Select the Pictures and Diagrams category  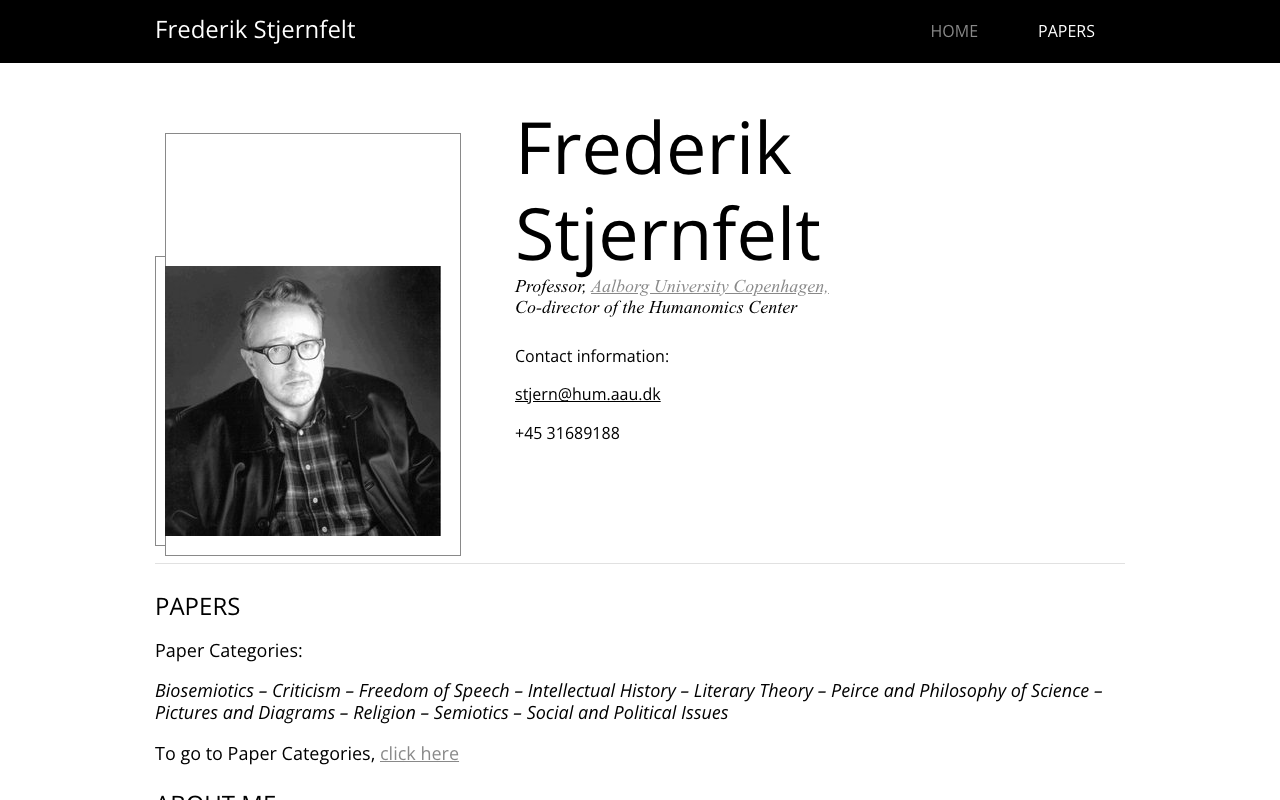(245, 712)
